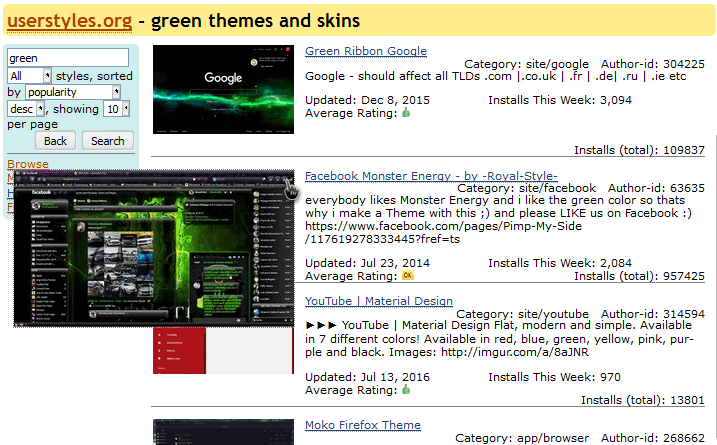Click 'Installs This Week: 2,084' text
The width and height of the screenshot is (717, 445).
click(560, 263)
